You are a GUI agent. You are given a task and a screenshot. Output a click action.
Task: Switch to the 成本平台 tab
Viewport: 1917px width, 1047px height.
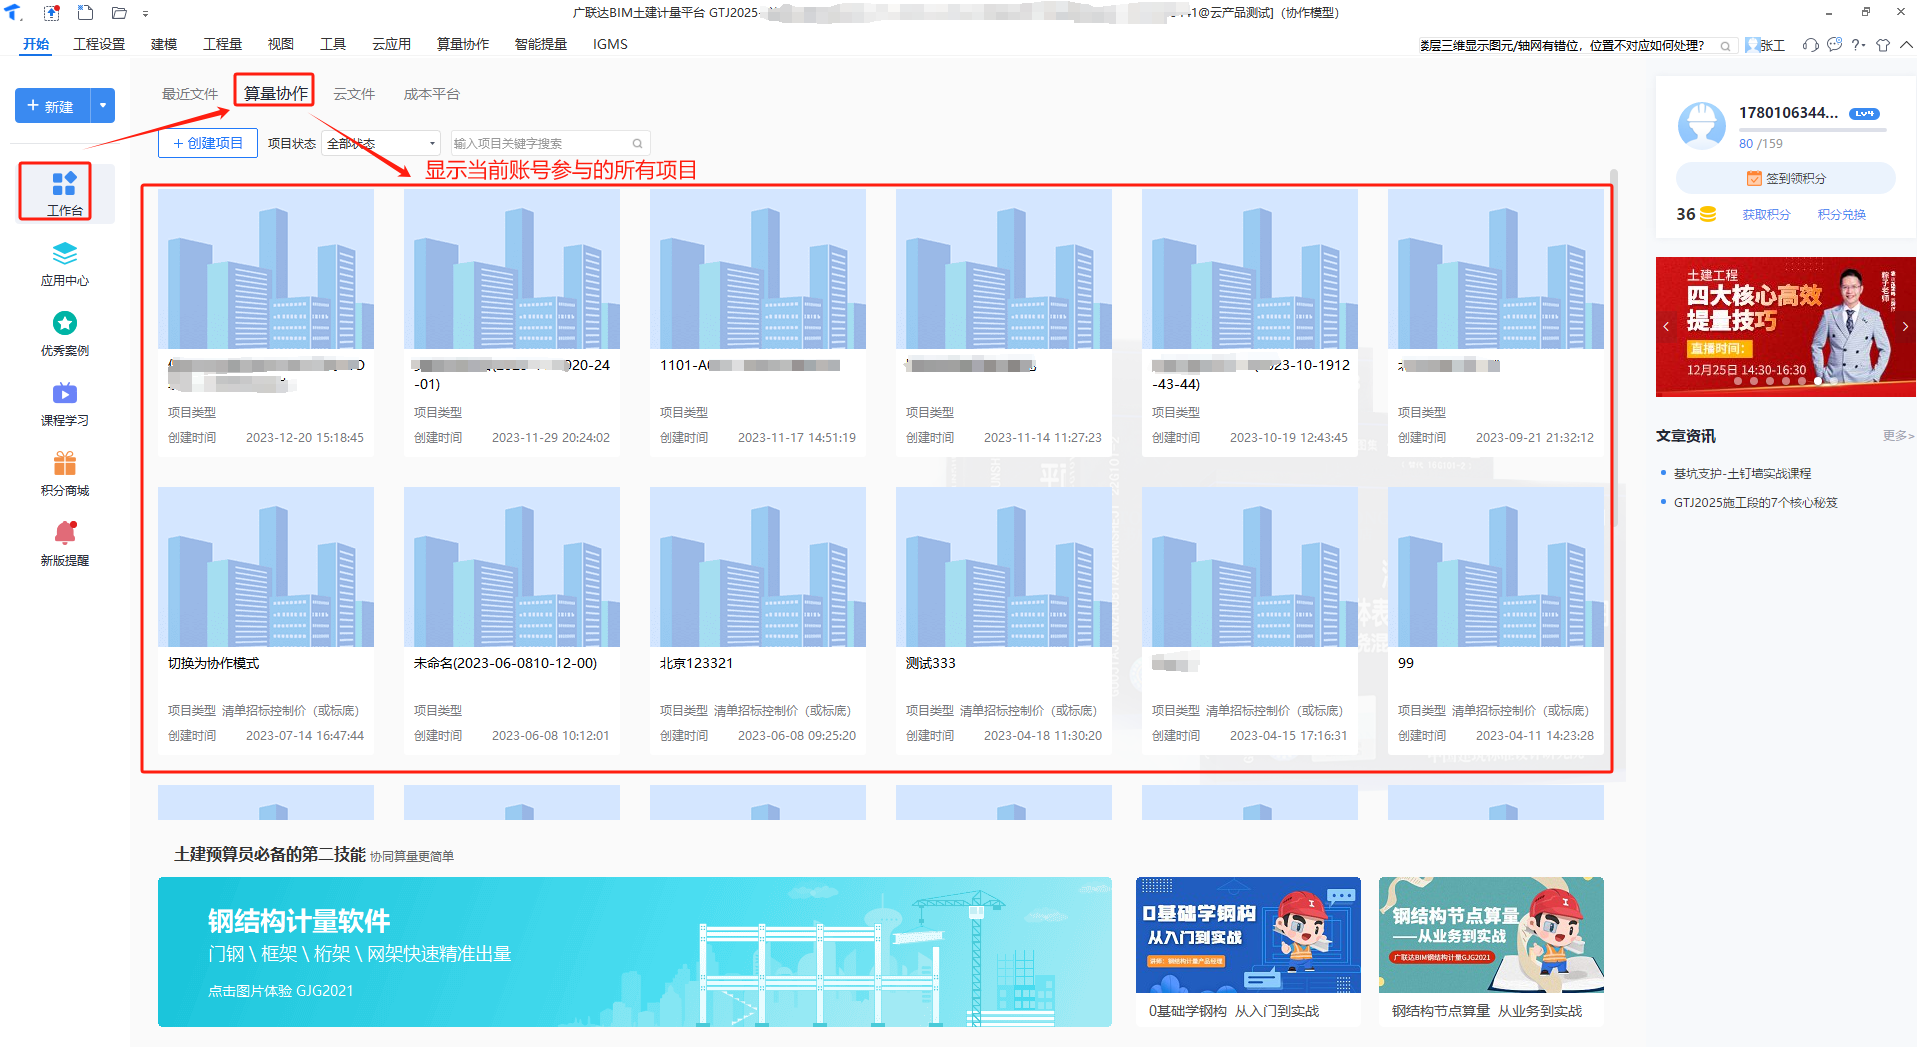tap(432, 94)
